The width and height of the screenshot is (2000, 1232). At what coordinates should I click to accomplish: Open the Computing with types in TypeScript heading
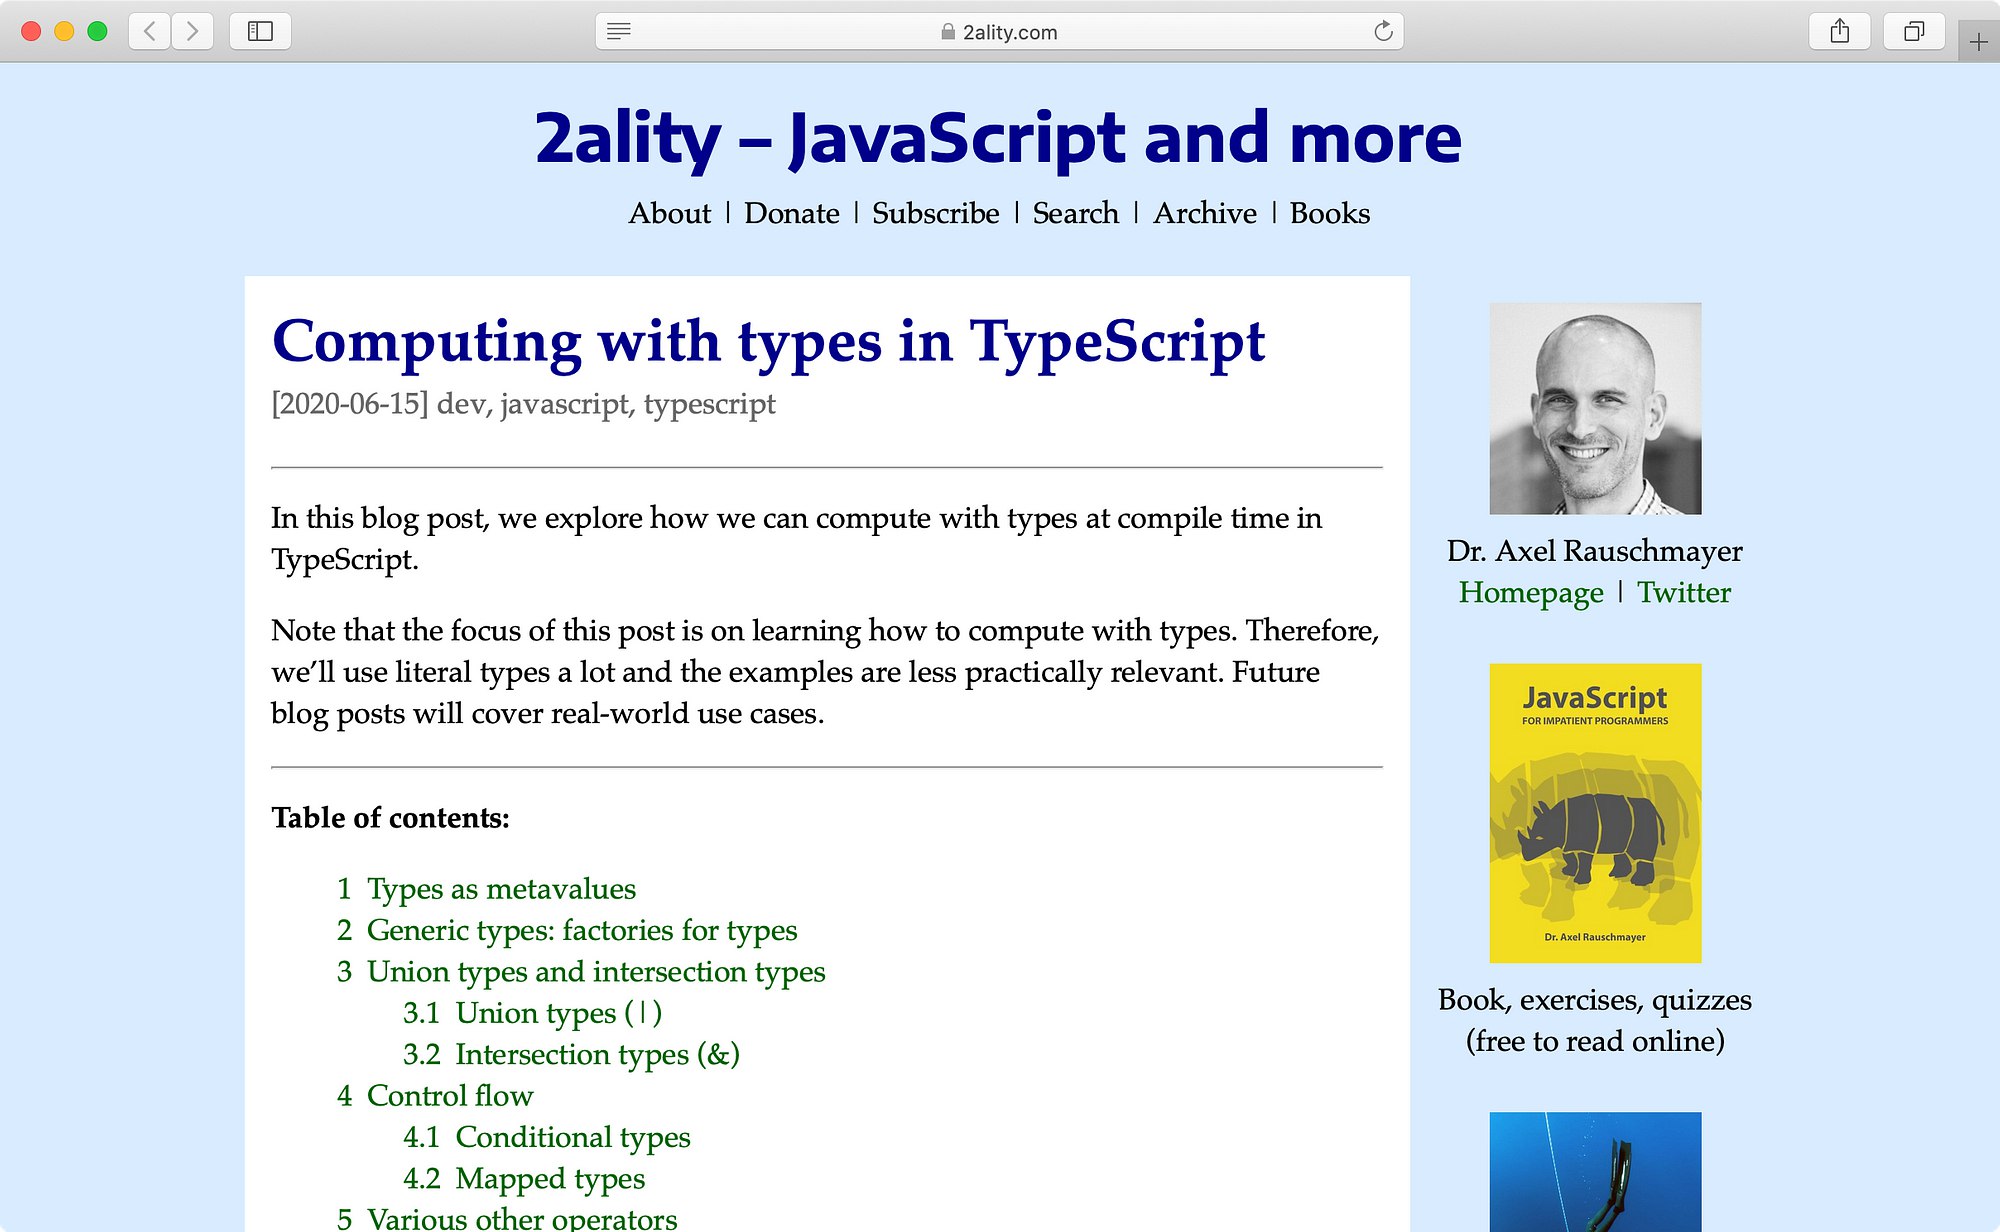point(768,342)
